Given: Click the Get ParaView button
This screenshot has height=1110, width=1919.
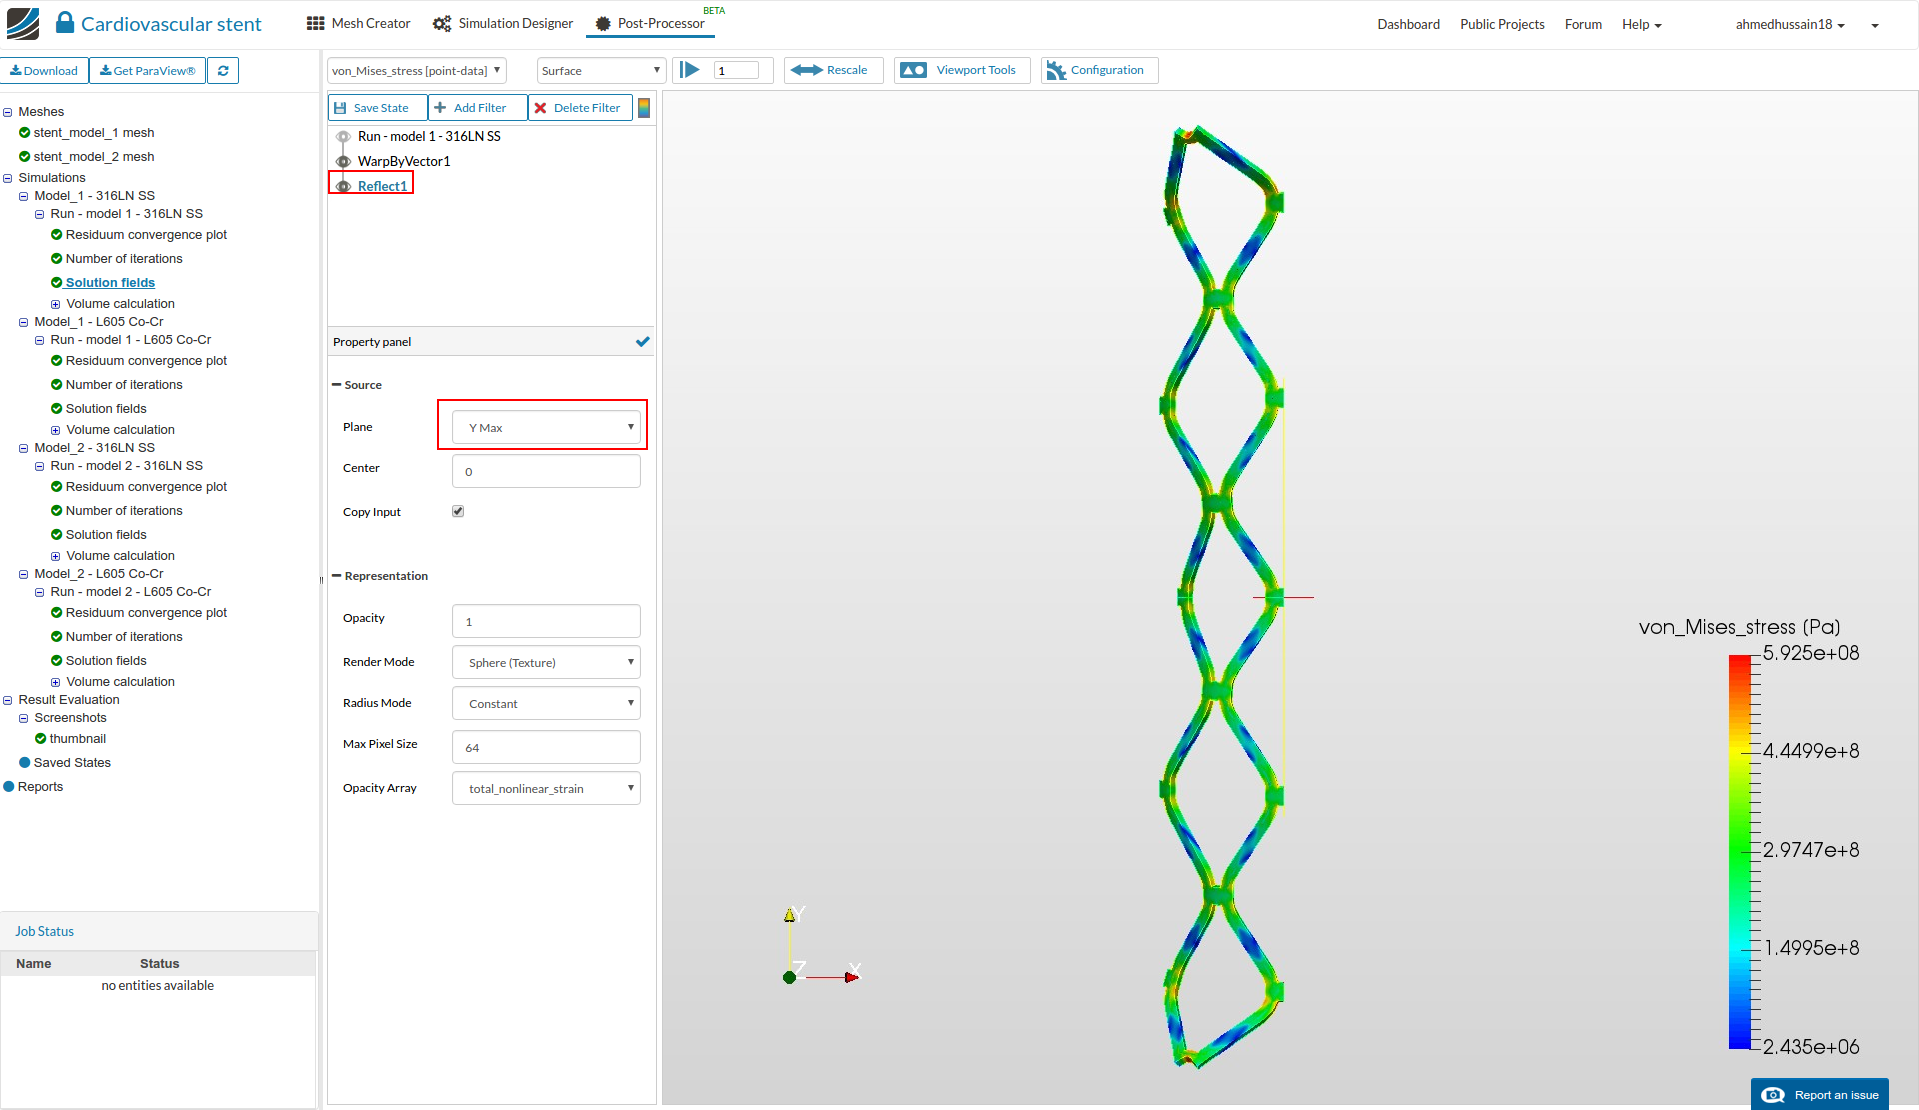Looking at the screenshot, I should pos(148,70).
